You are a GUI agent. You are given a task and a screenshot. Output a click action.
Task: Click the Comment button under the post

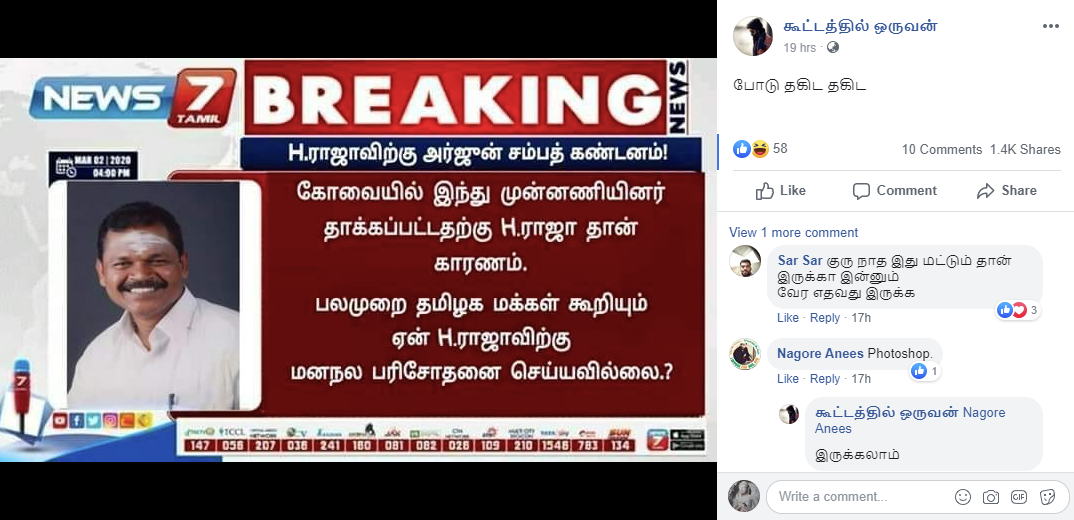coord(895,190)
